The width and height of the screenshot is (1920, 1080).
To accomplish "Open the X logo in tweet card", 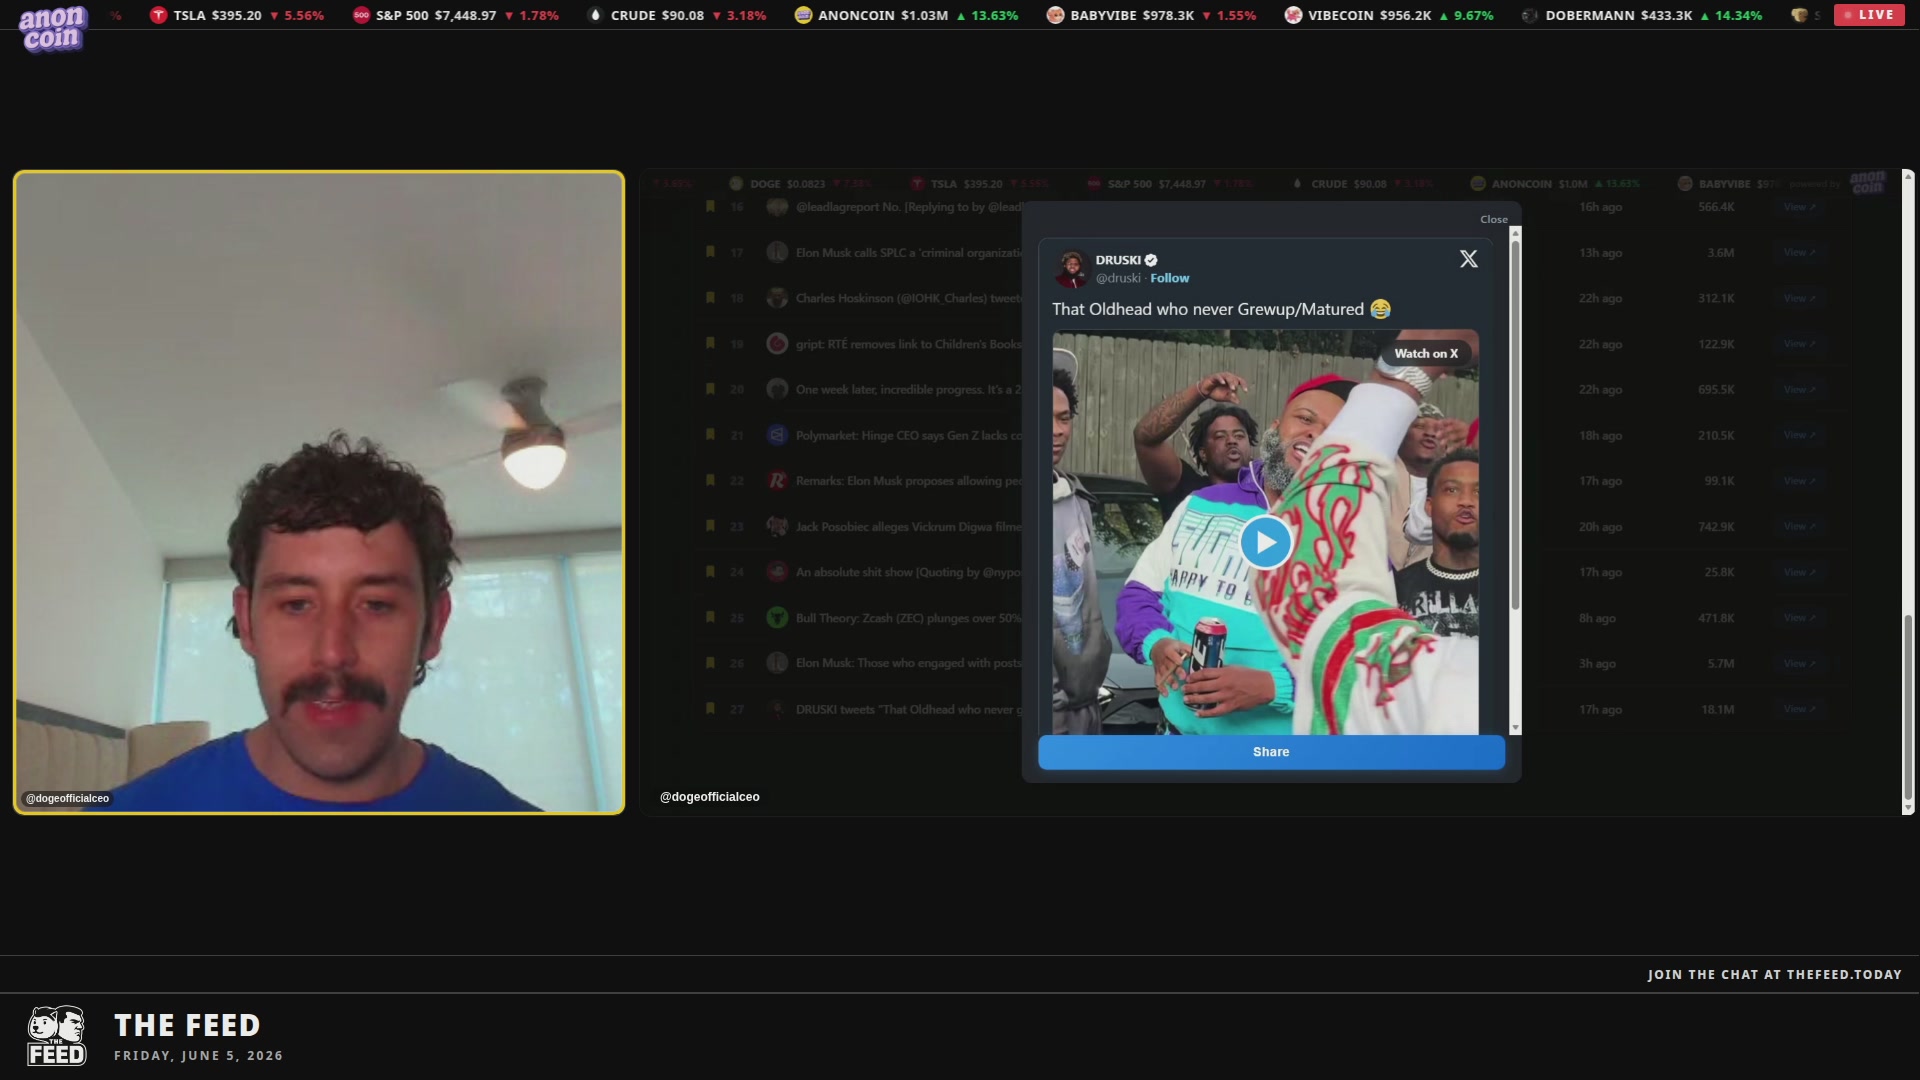I will coord(1468,259).
